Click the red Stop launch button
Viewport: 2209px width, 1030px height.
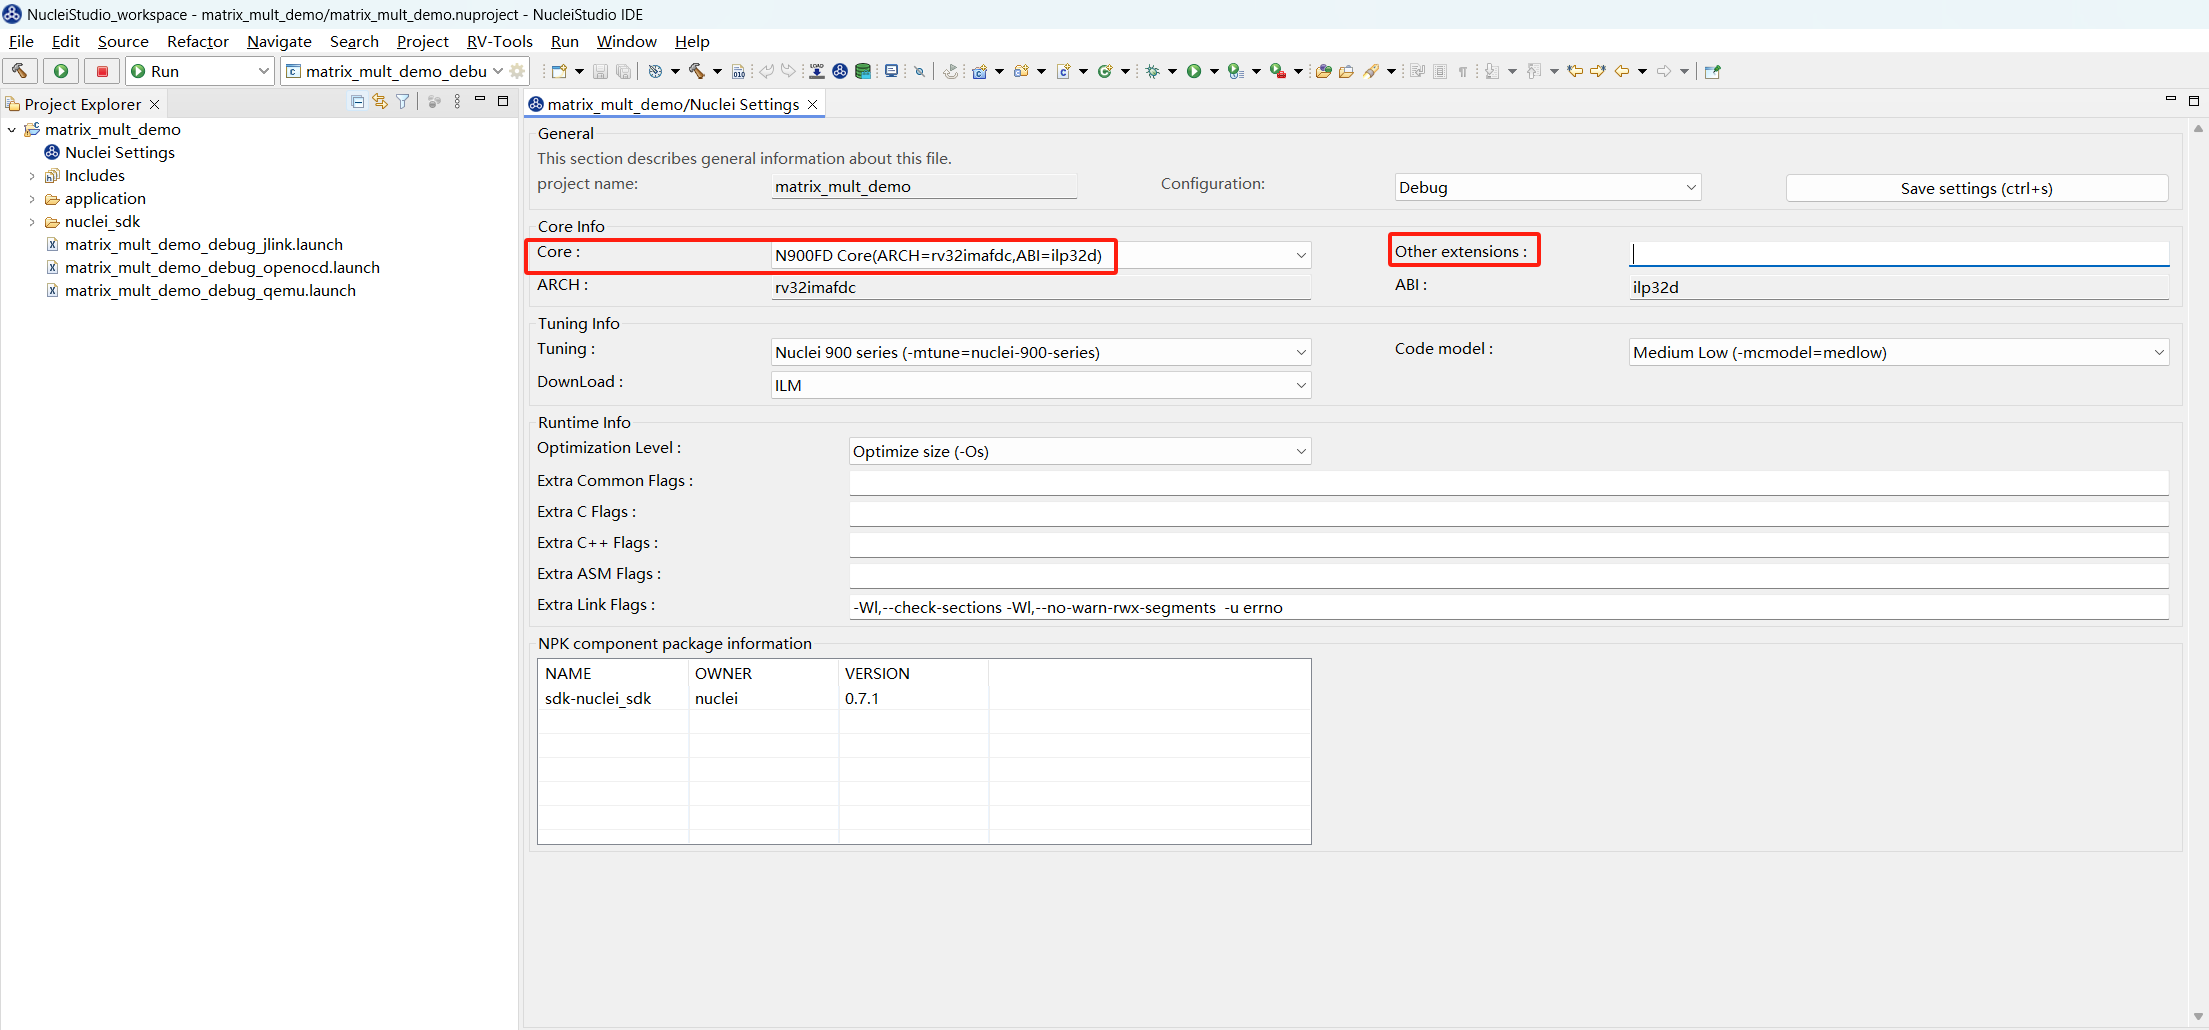102,71
